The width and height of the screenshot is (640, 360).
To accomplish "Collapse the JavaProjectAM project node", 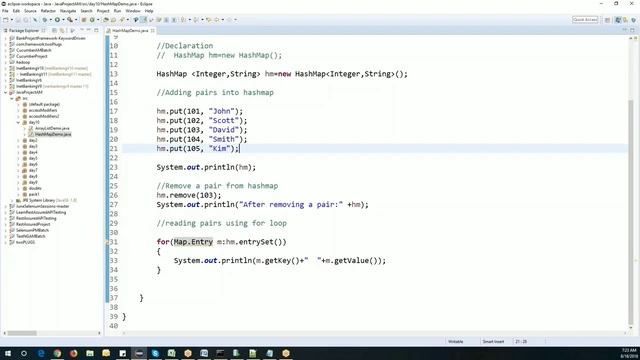I will (x=6, y=93).
